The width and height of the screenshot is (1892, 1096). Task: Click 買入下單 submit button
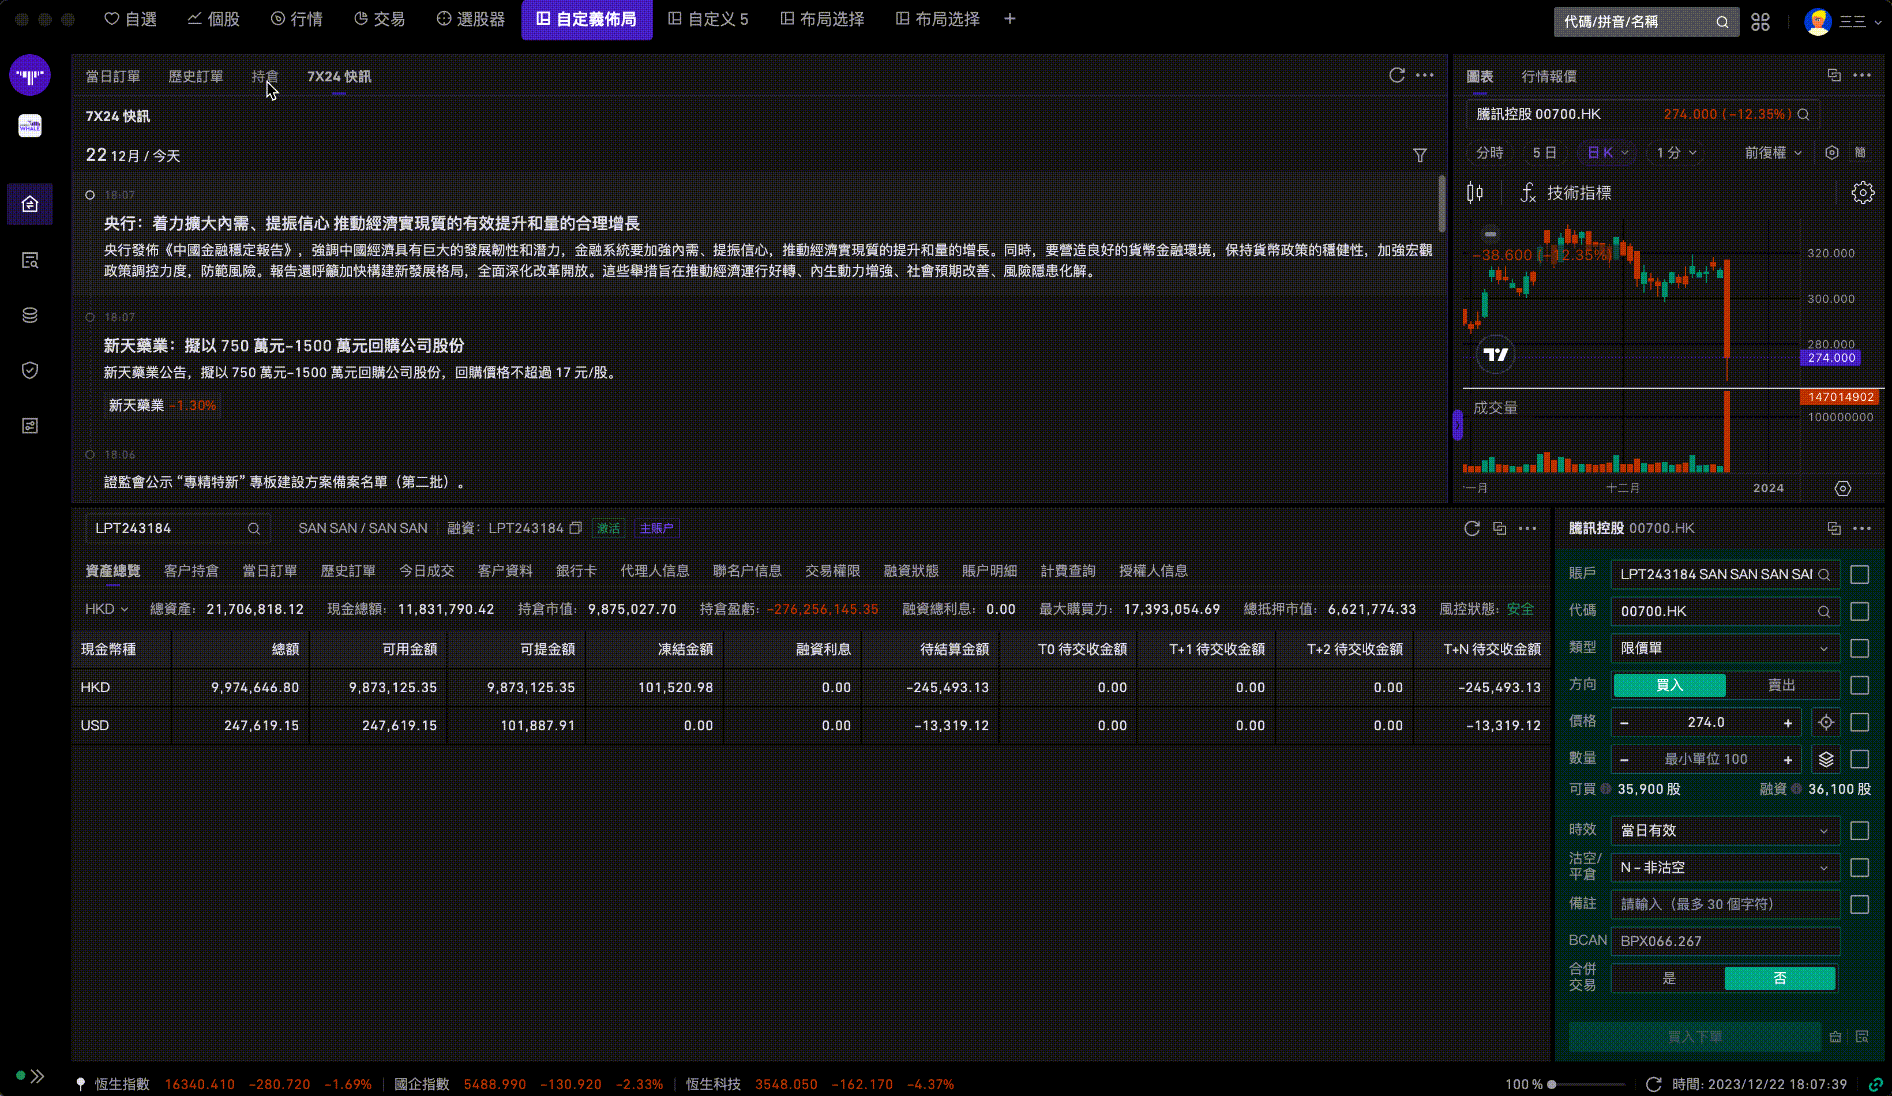1695,1037
